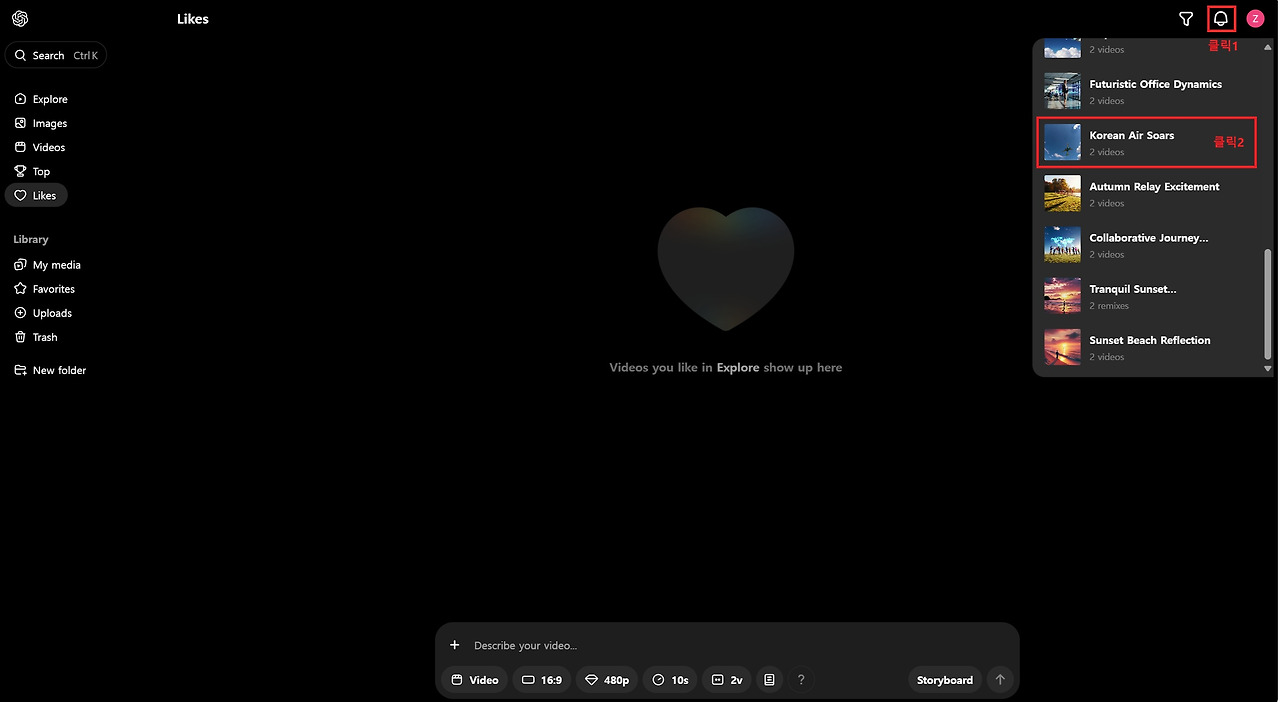This screenshot has height=702, width=1280.
Task: Go to Explore in sidebar
Action: pos(41,99)
